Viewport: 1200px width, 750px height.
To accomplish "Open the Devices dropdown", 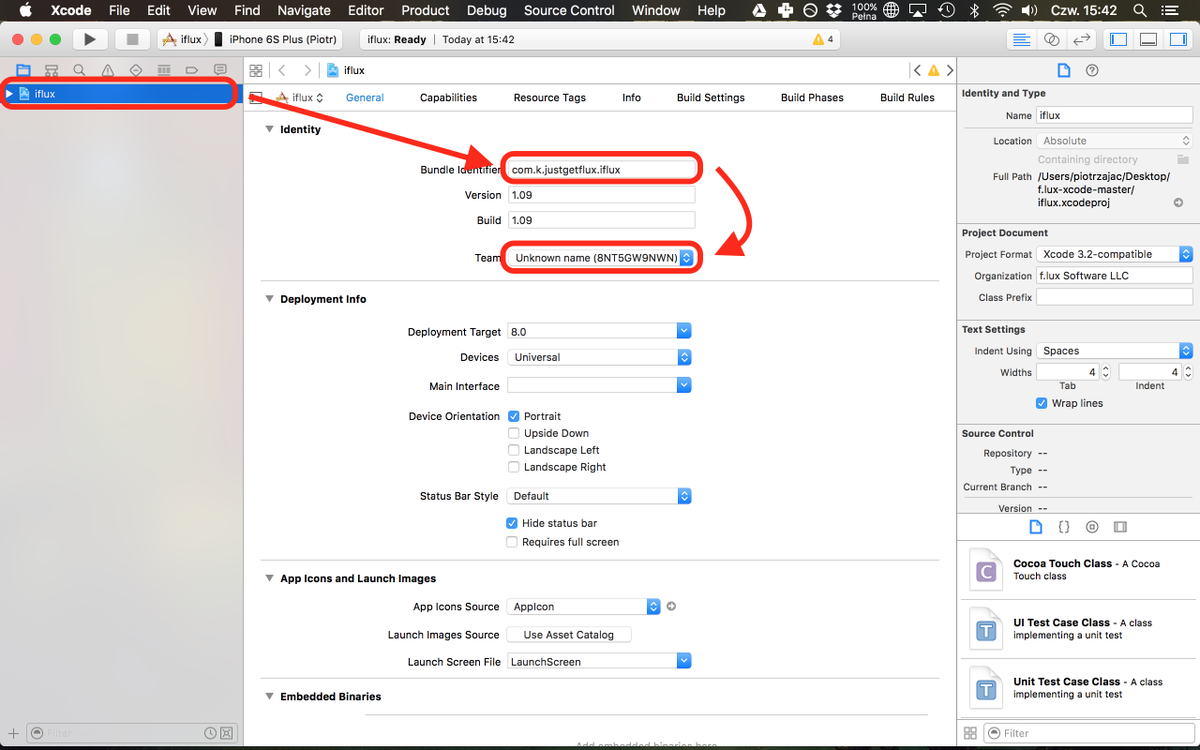I will pos(599,357).
